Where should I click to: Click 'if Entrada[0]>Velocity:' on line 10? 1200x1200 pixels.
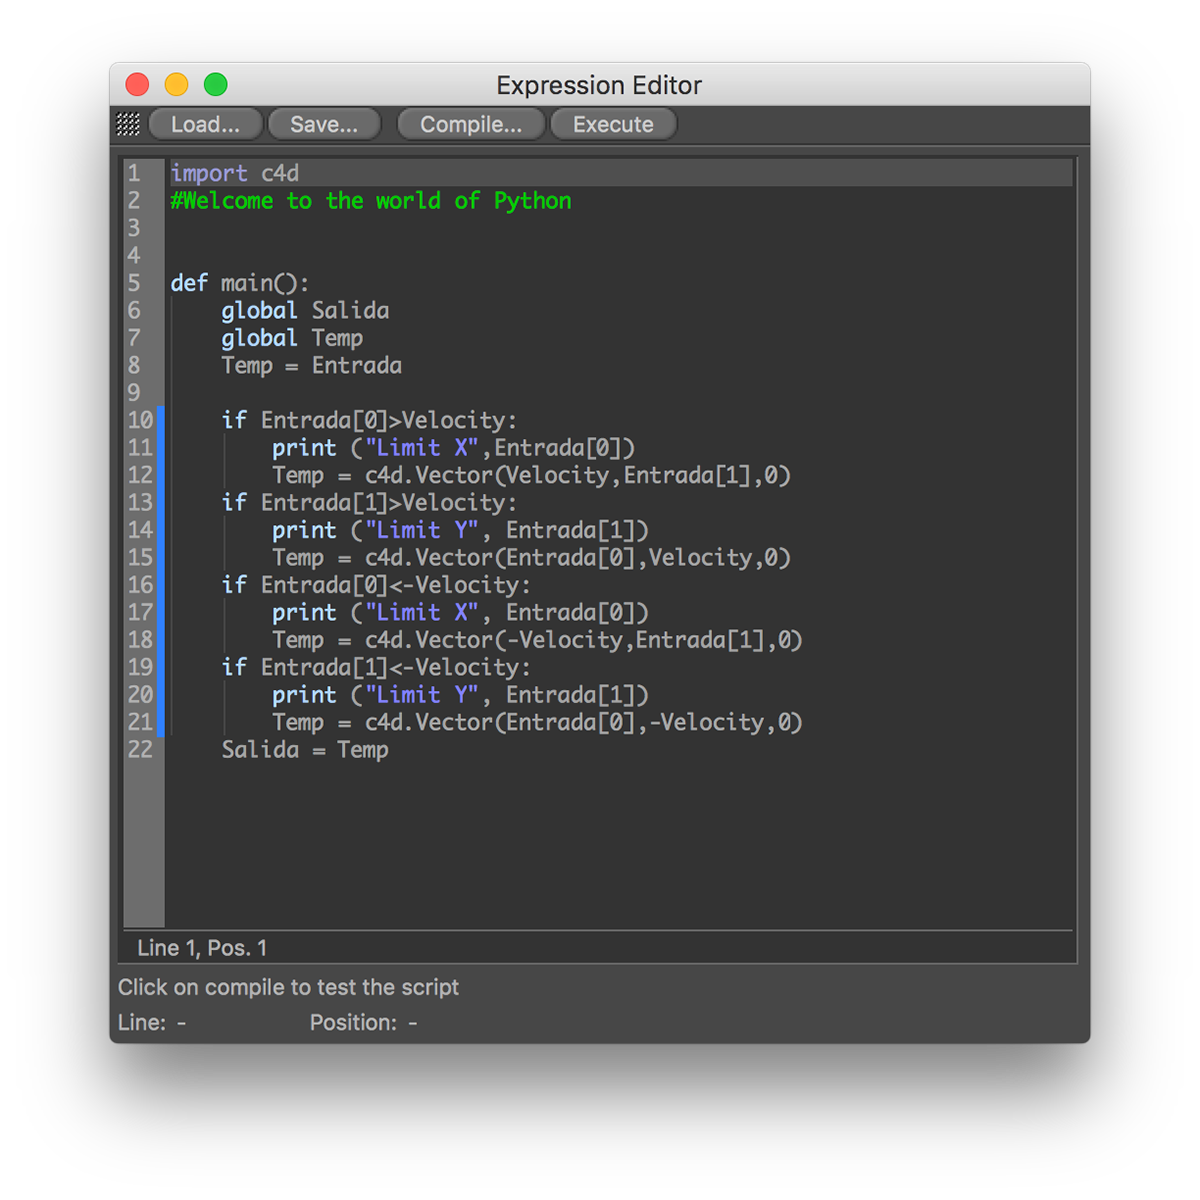(369, 420)
